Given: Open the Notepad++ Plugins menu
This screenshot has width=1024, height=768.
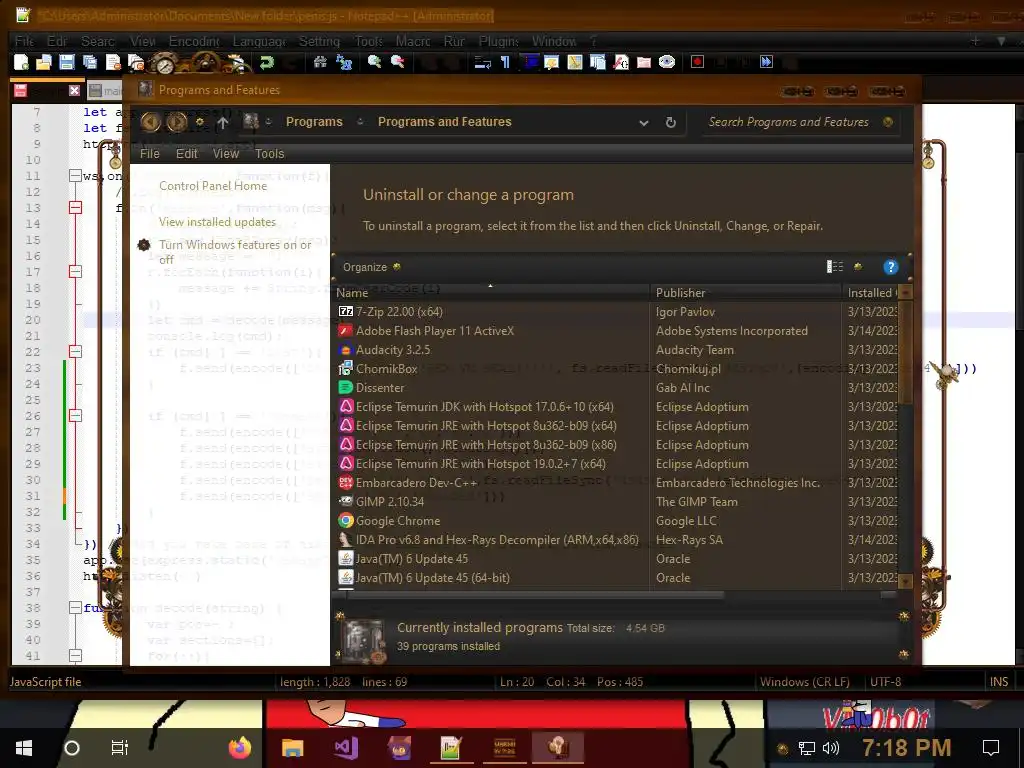Looking at the screenshot, I should [x=499, y=41].
